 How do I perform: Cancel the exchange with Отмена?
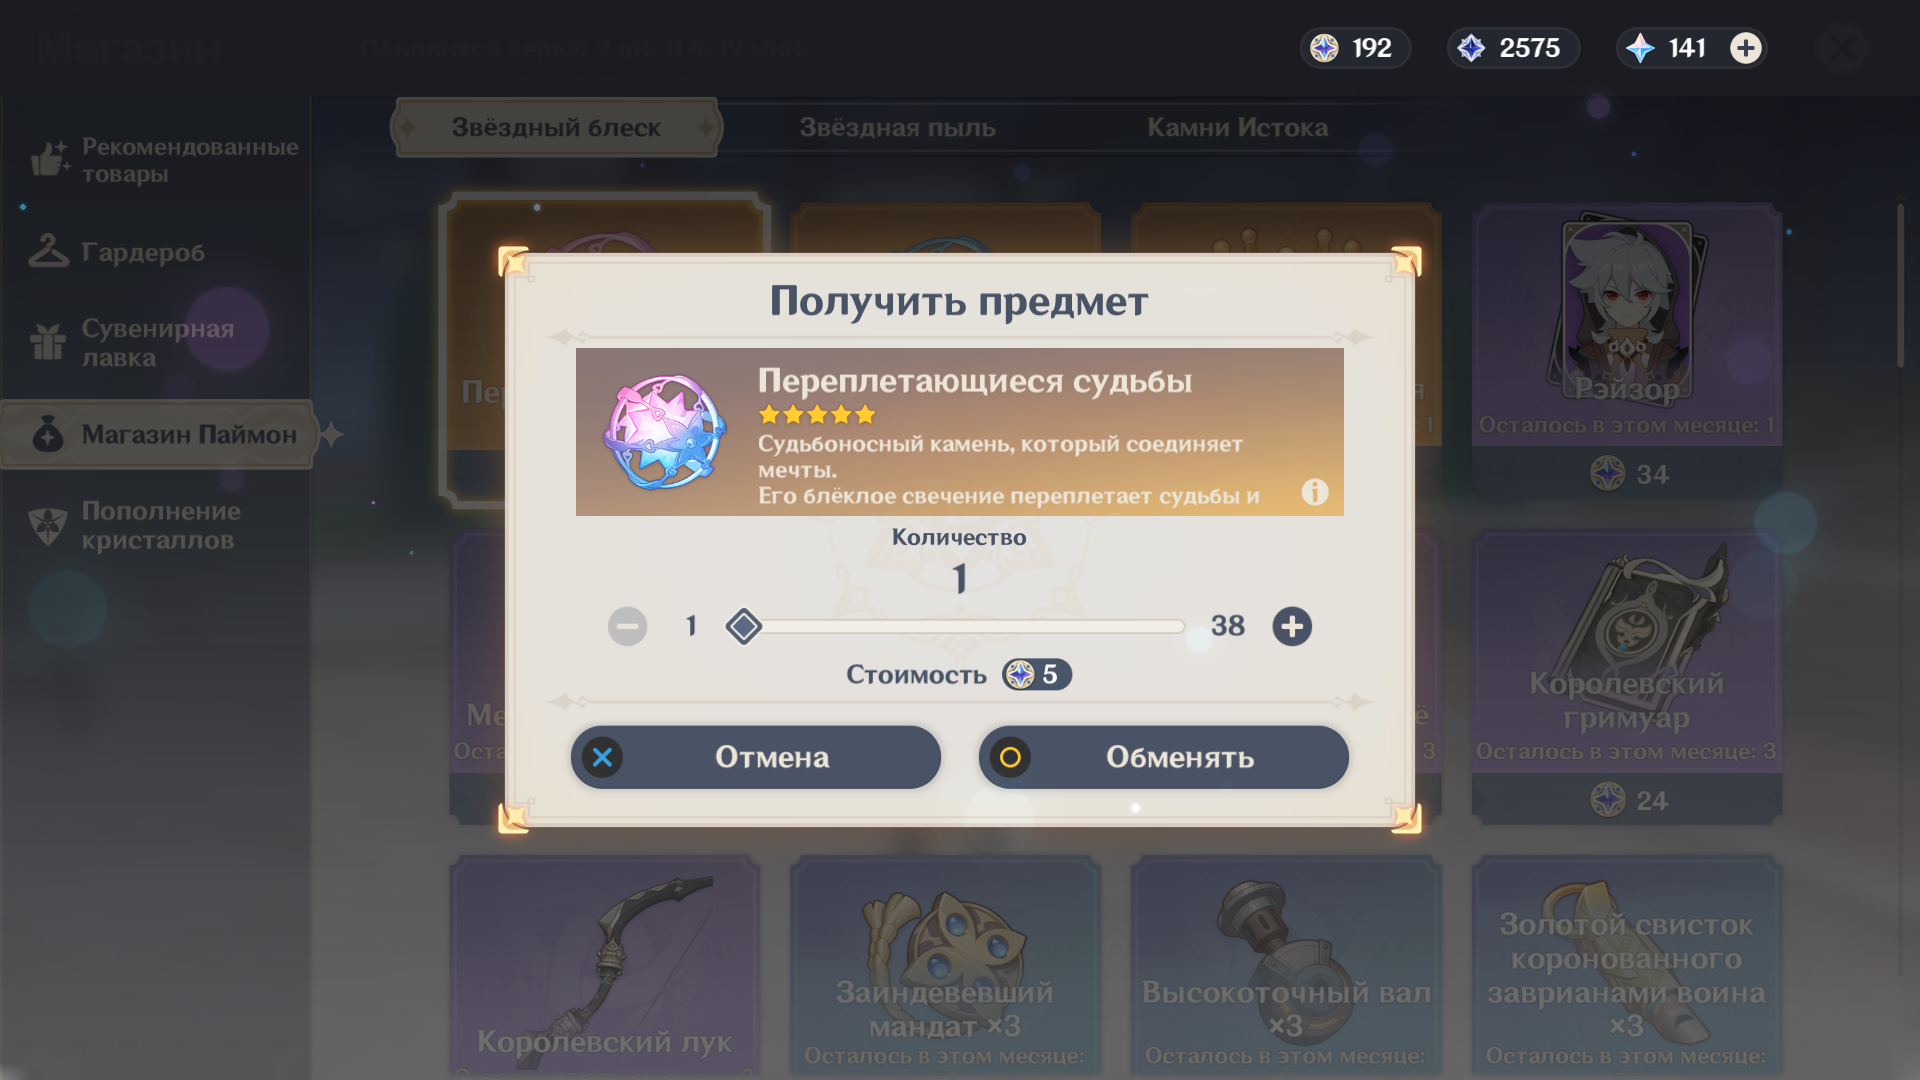pyautogui.click(x=756, y=757)
